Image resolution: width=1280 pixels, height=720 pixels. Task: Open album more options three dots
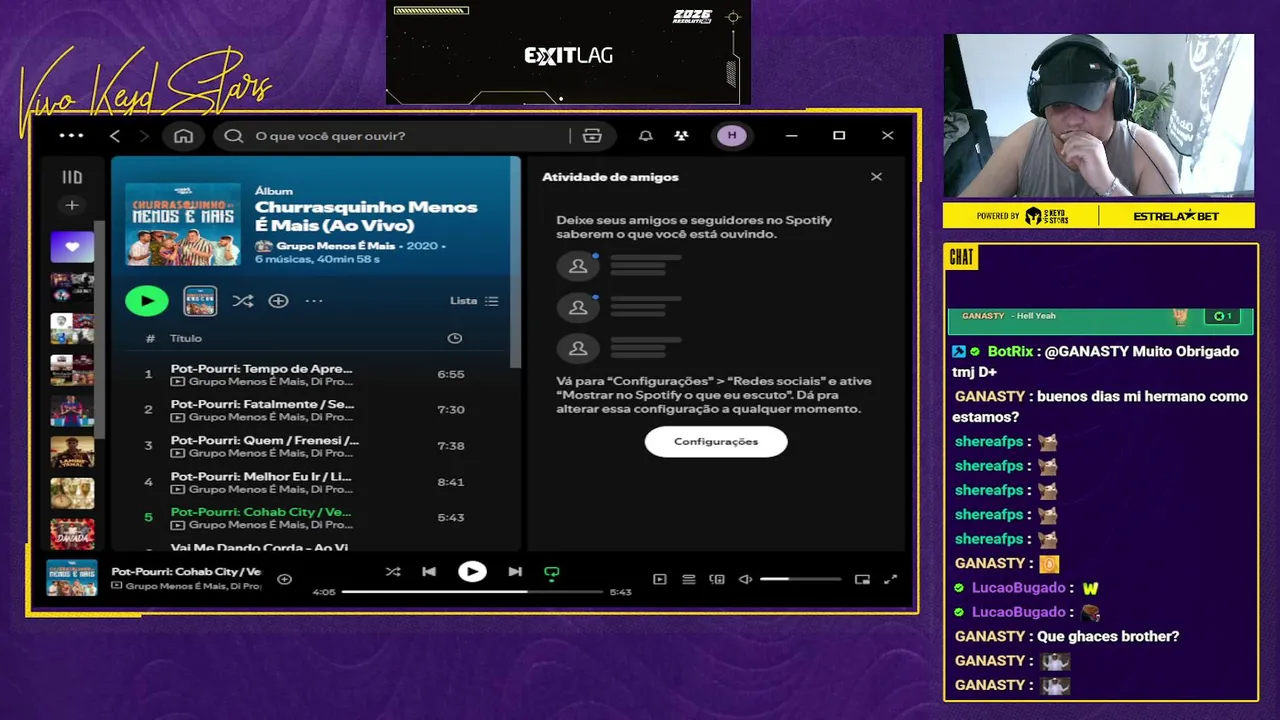(x=314, y=301)
